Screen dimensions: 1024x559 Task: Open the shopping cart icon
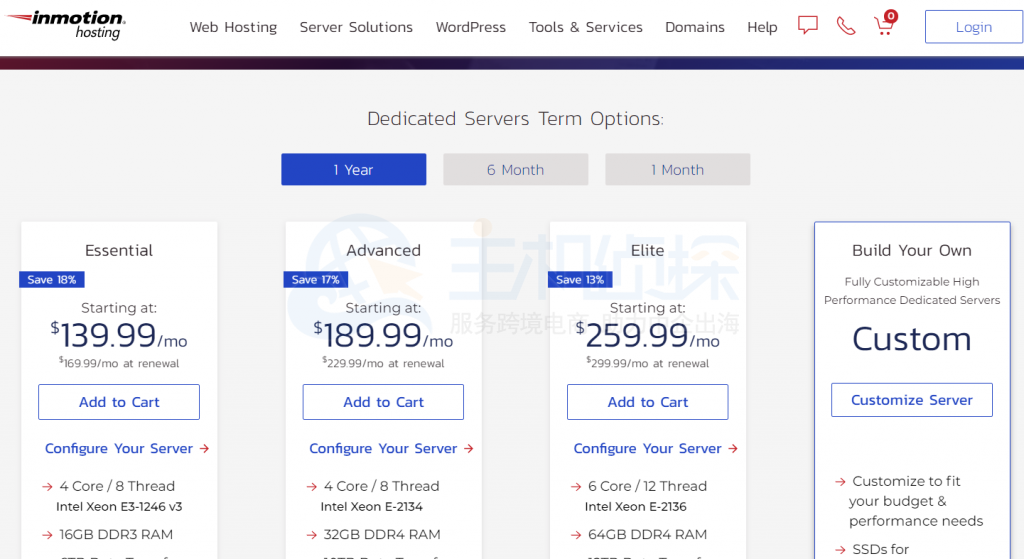pos(884,25)
